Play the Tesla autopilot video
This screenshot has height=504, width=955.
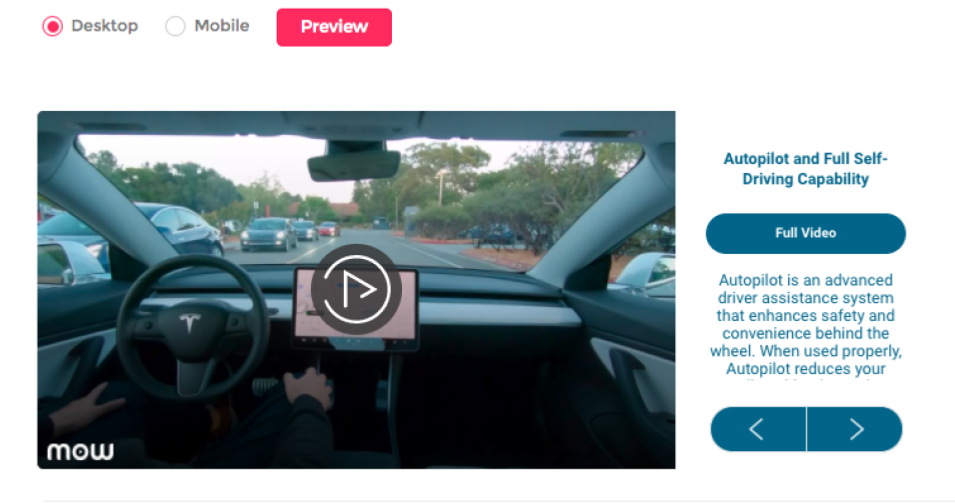tap(356, 289)
